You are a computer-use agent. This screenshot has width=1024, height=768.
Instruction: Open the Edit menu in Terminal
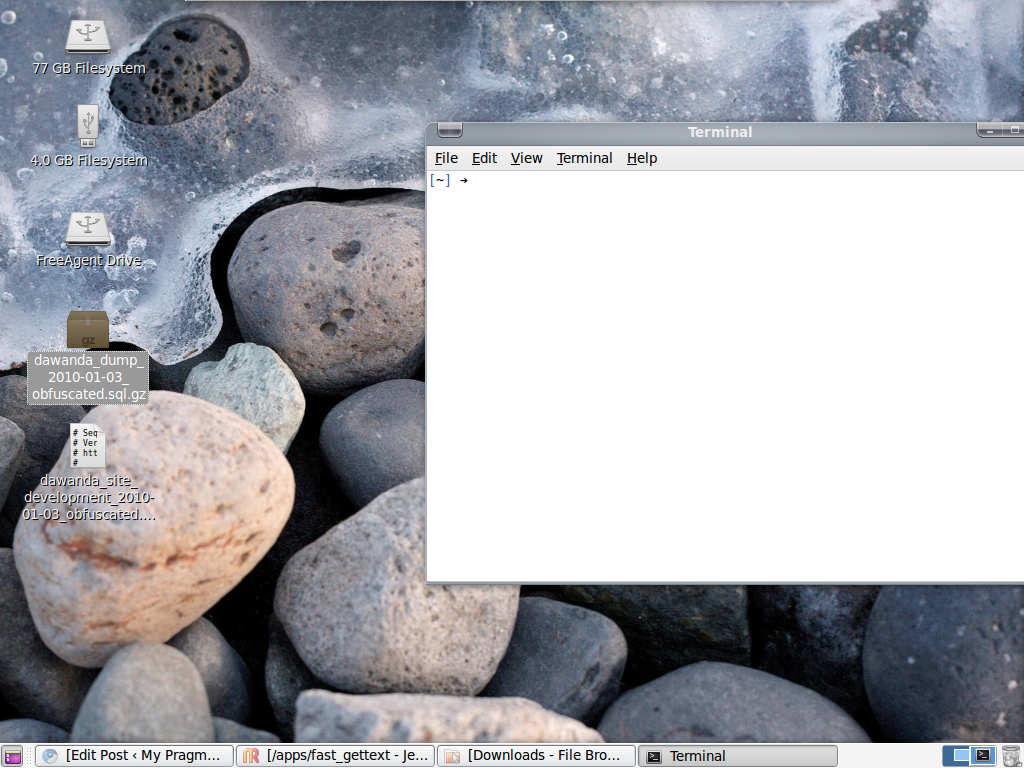click(x=484, y=158)
